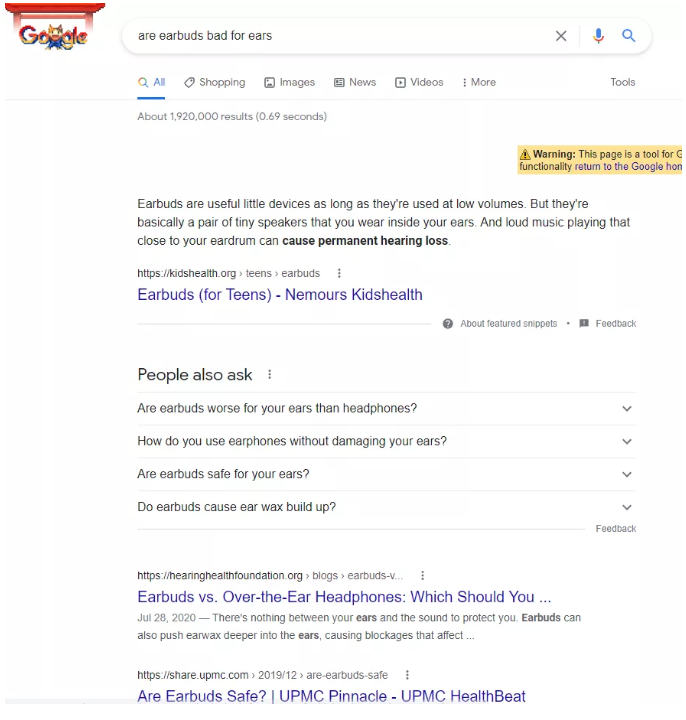
Task: Switch to the Images results tab
Action: pos(289,82)
